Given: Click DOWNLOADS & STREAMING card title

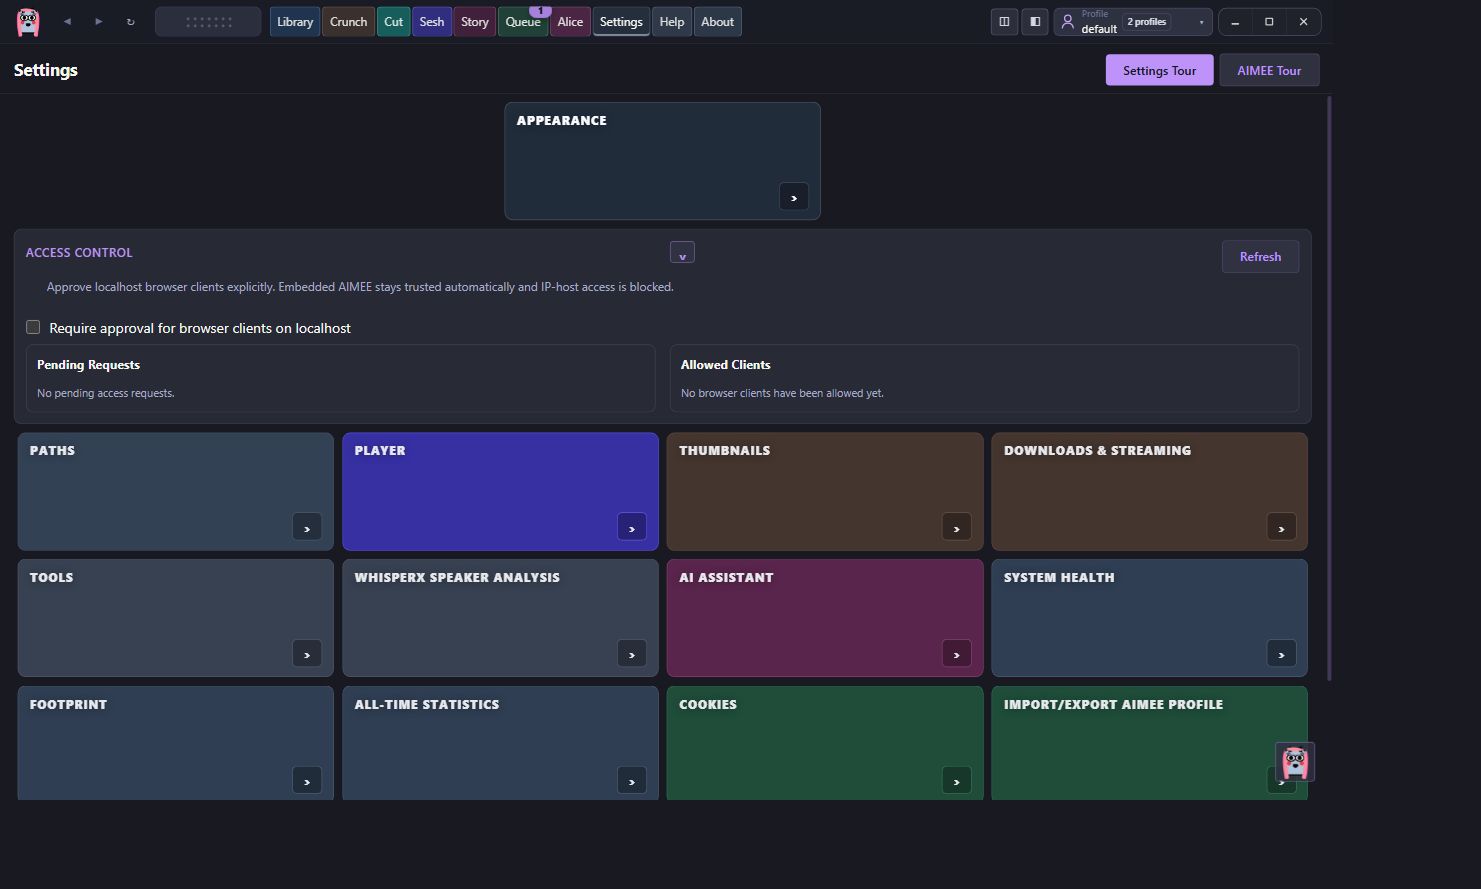Looking at the screenshot, I should pos(1097,450).
